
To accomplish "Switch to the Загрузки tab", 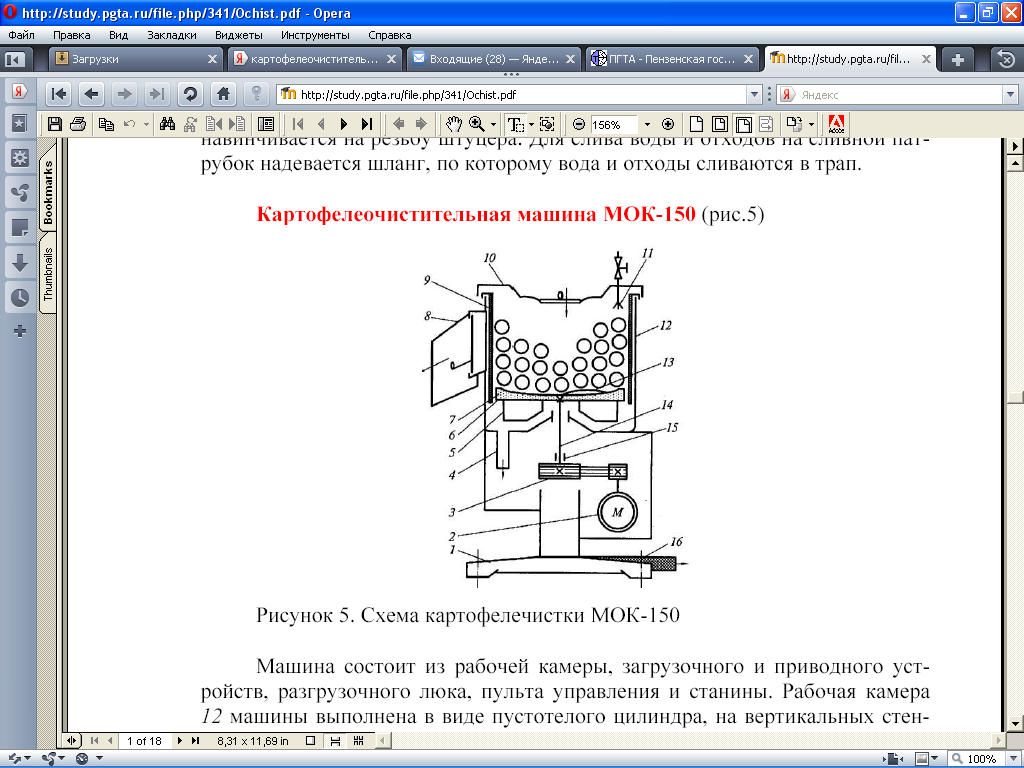I will pyautogui.click(x=136, y=59).
